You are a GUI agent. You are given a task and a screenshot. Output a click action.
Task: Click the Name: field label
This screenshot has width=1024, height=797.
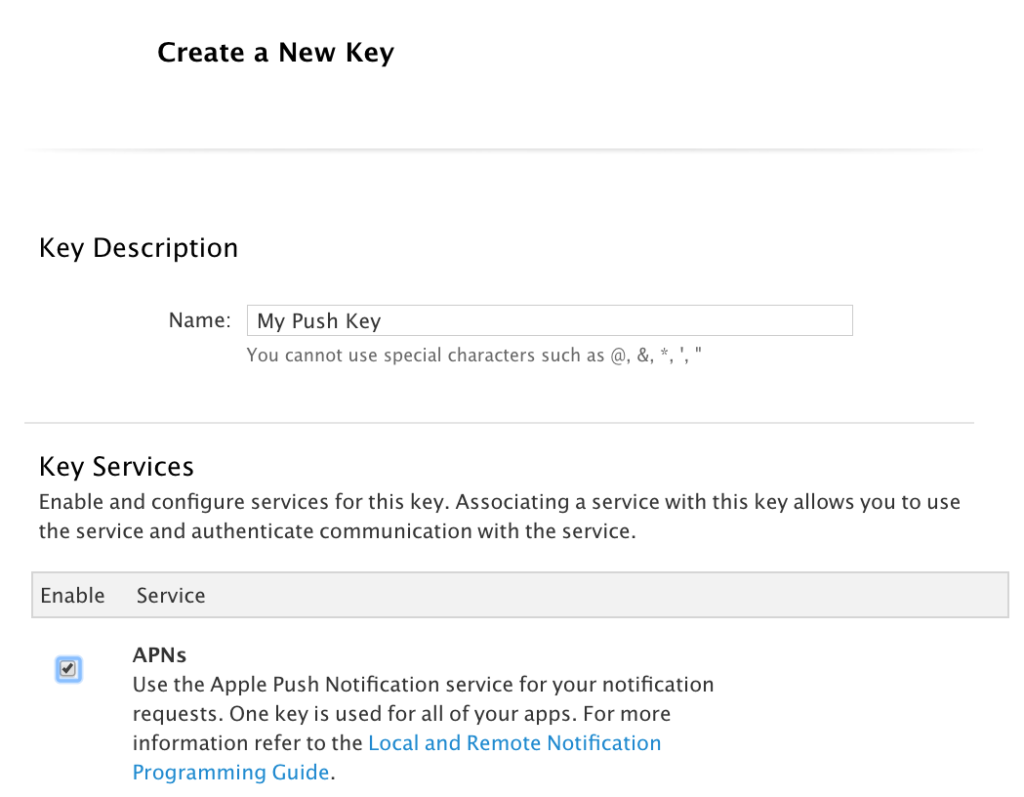point(199,321)
